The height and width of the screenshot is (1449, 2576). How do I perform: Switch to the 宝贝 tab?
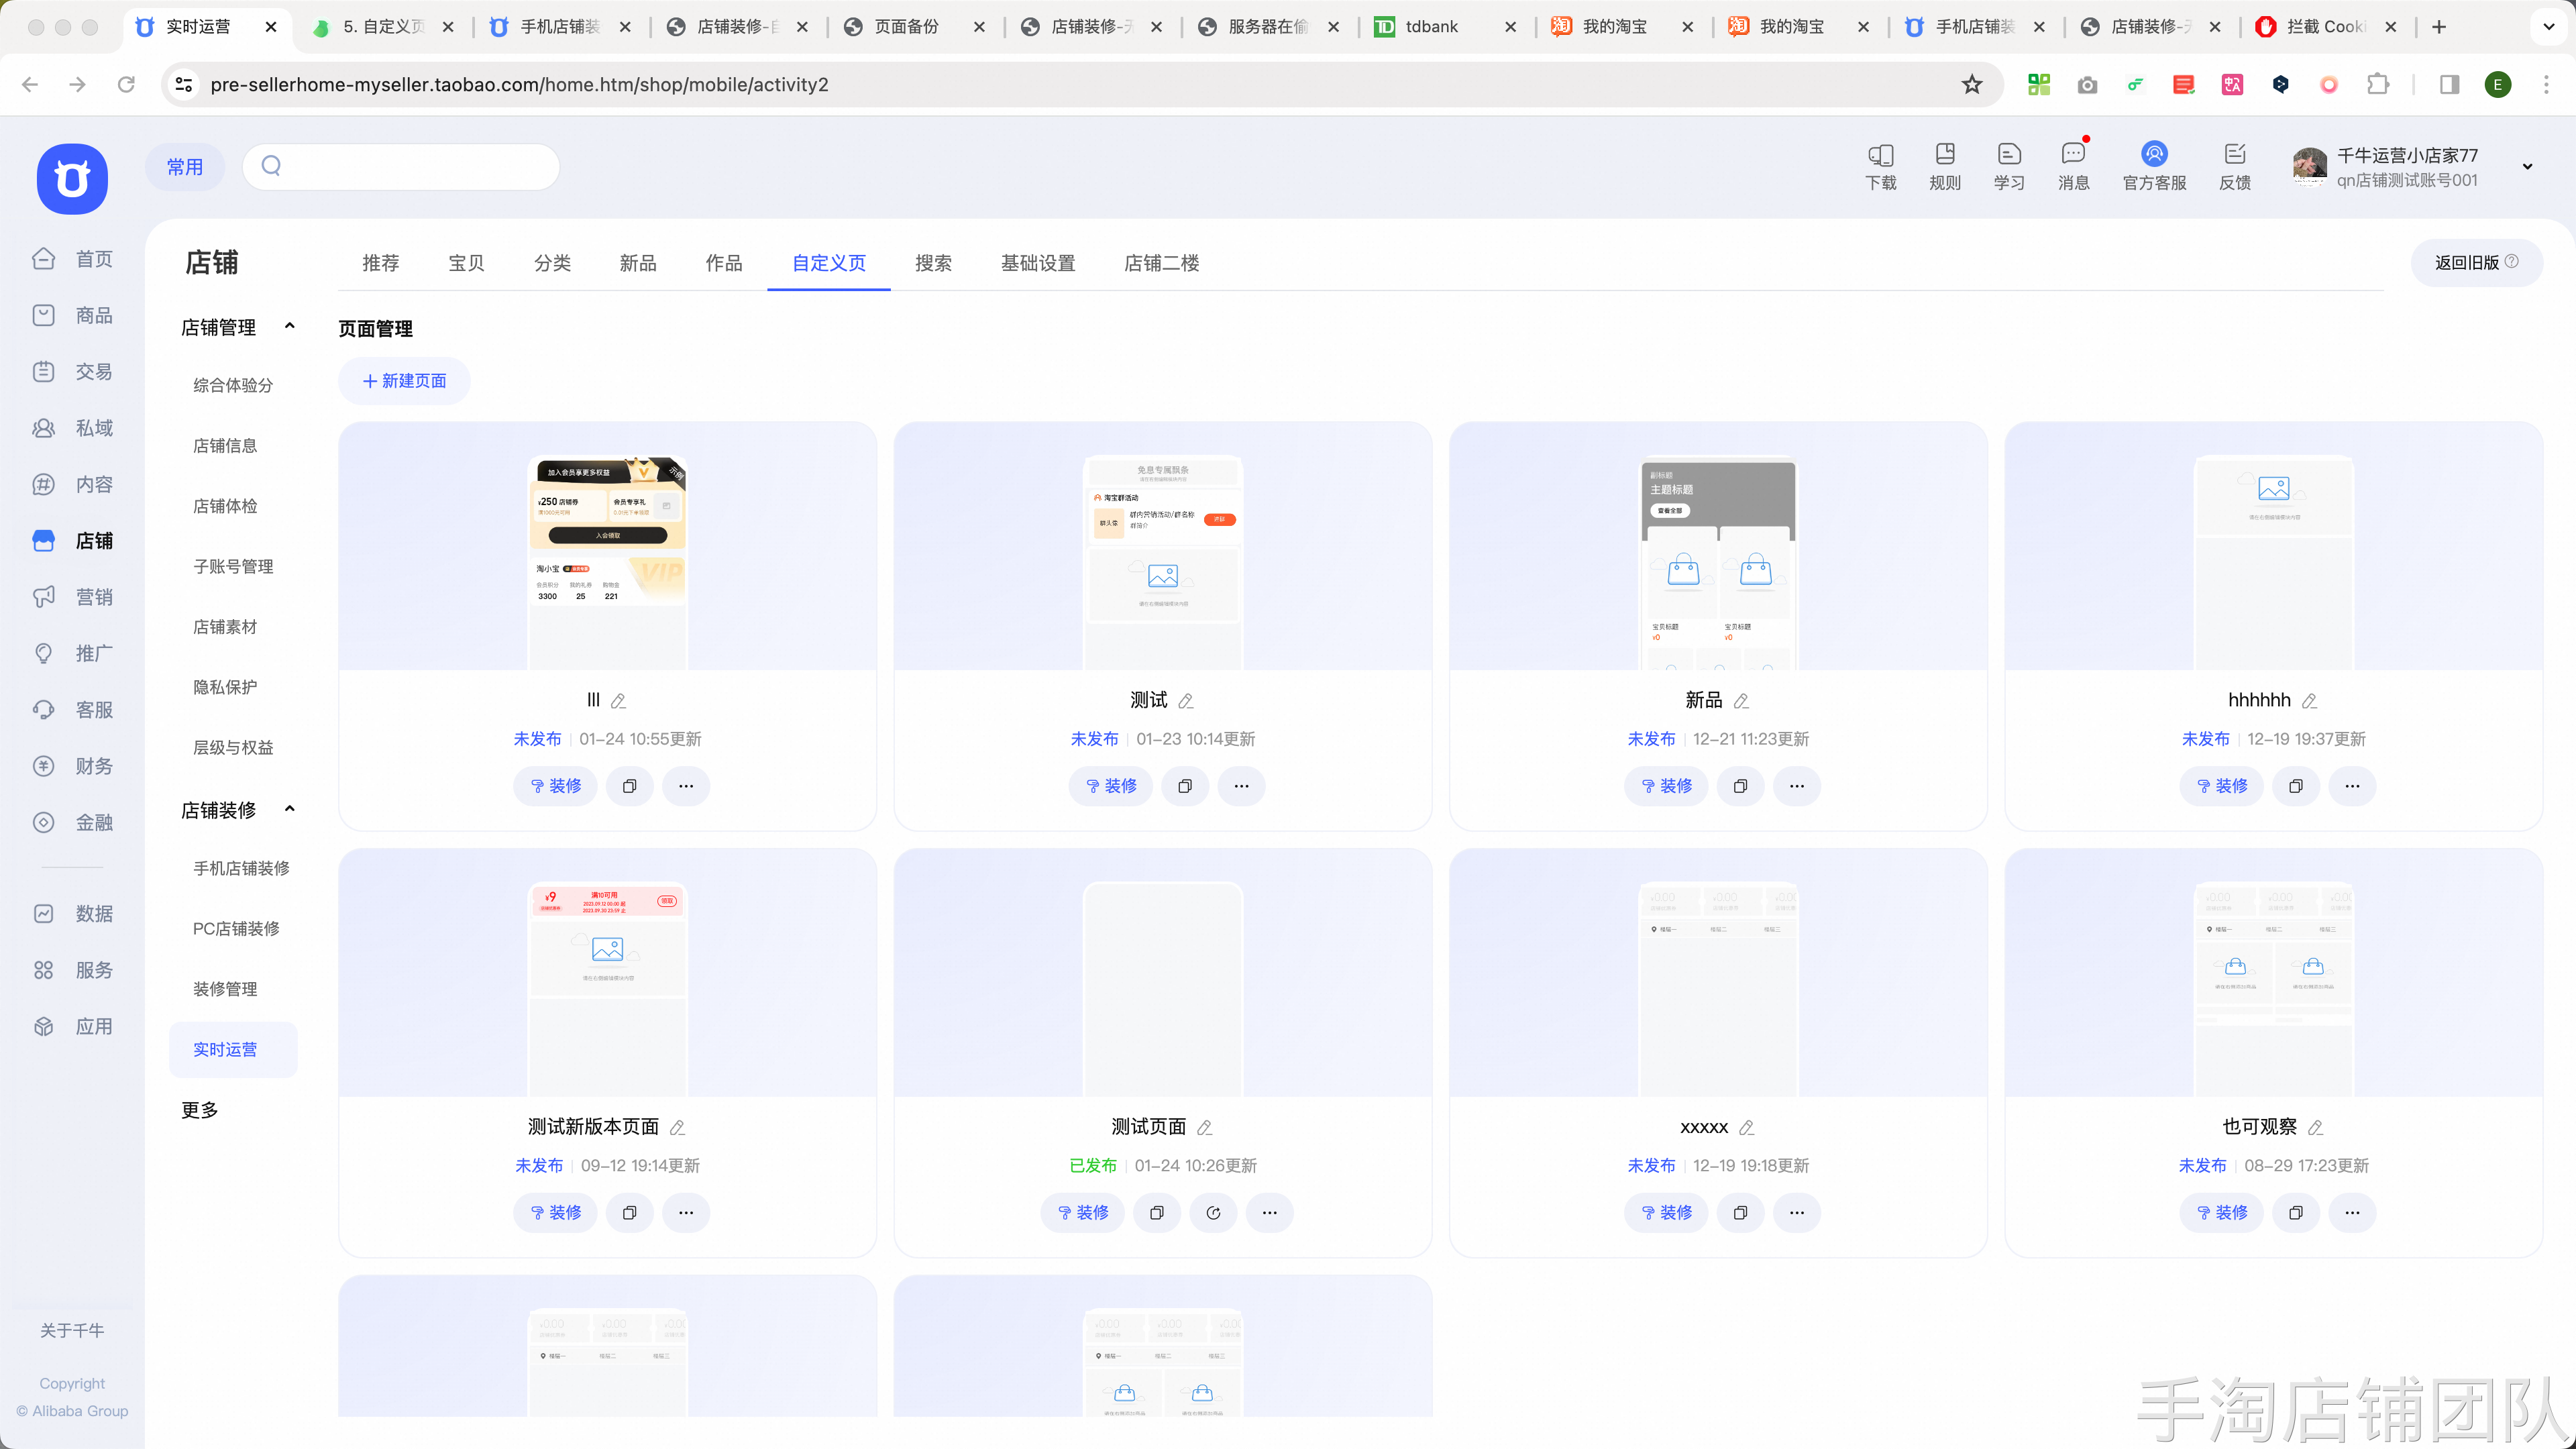click(466, 263)
